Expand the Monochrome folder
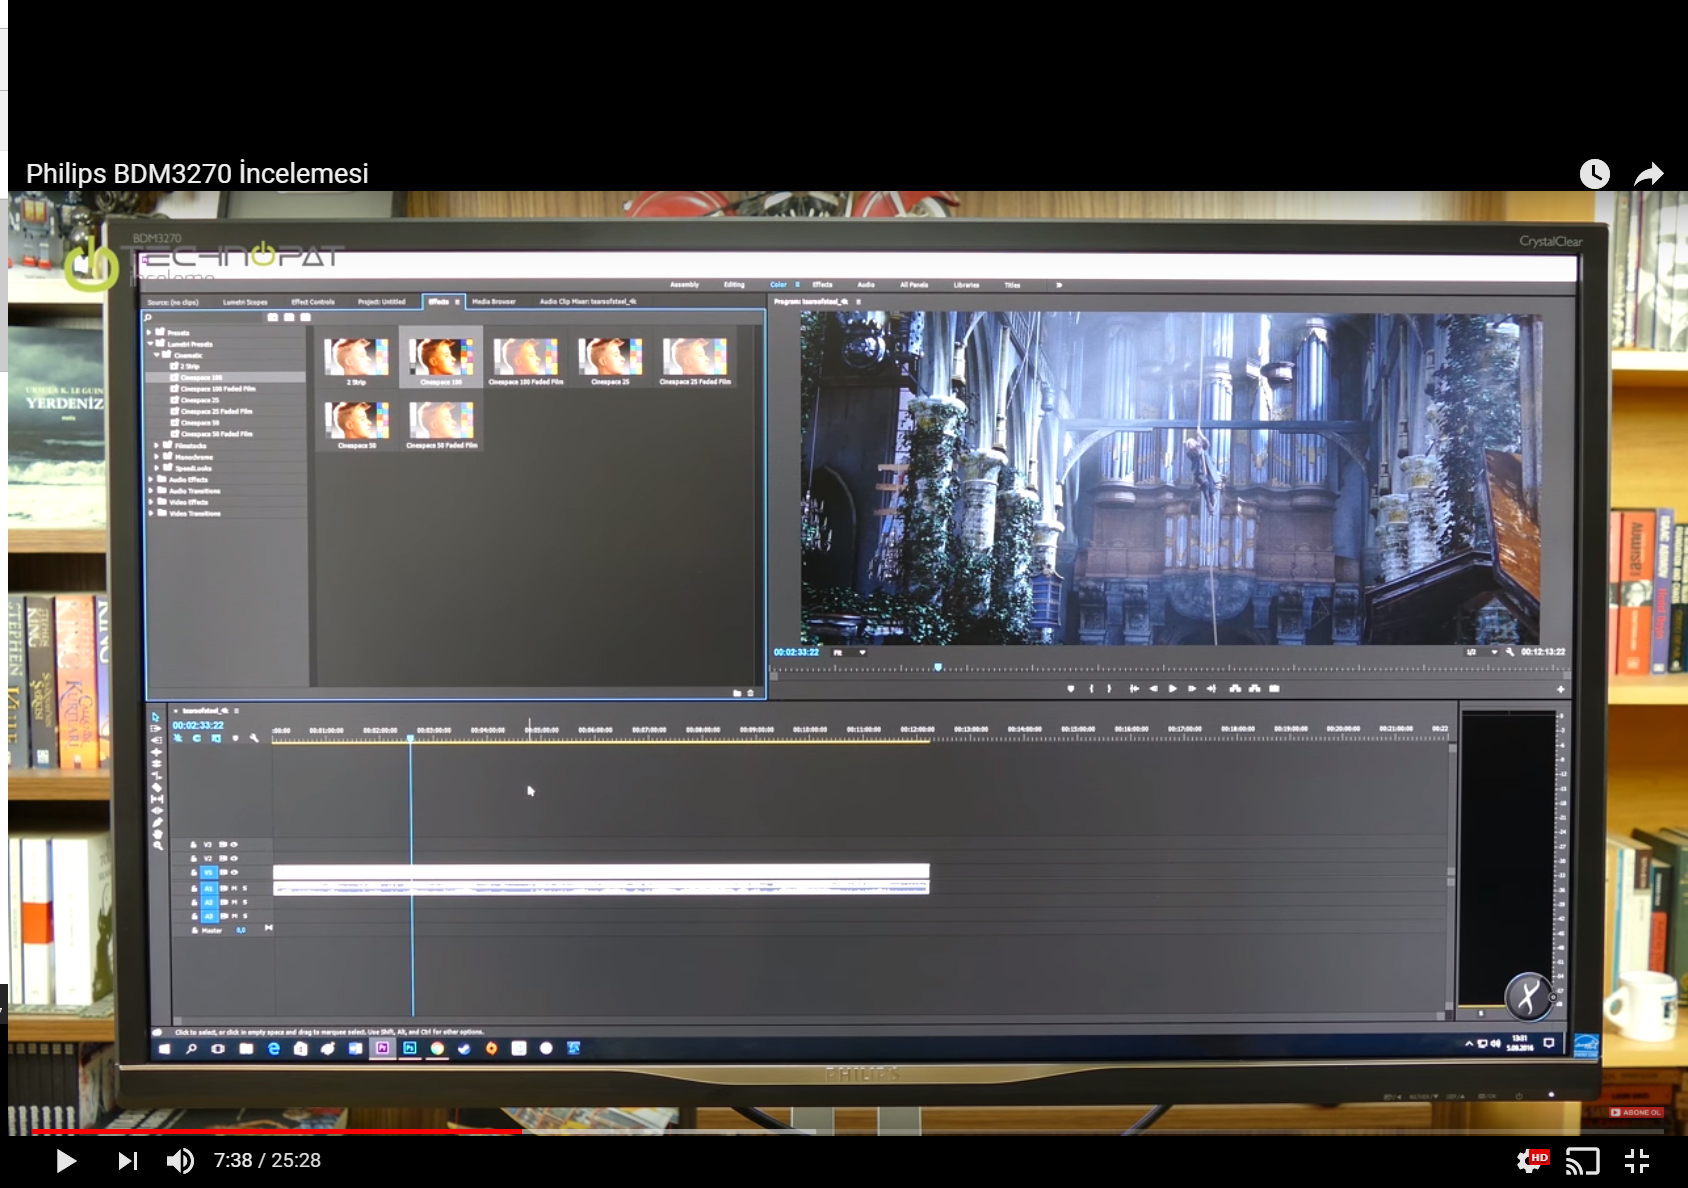Screen dimensions: 1688x1188 click(157, 457)
